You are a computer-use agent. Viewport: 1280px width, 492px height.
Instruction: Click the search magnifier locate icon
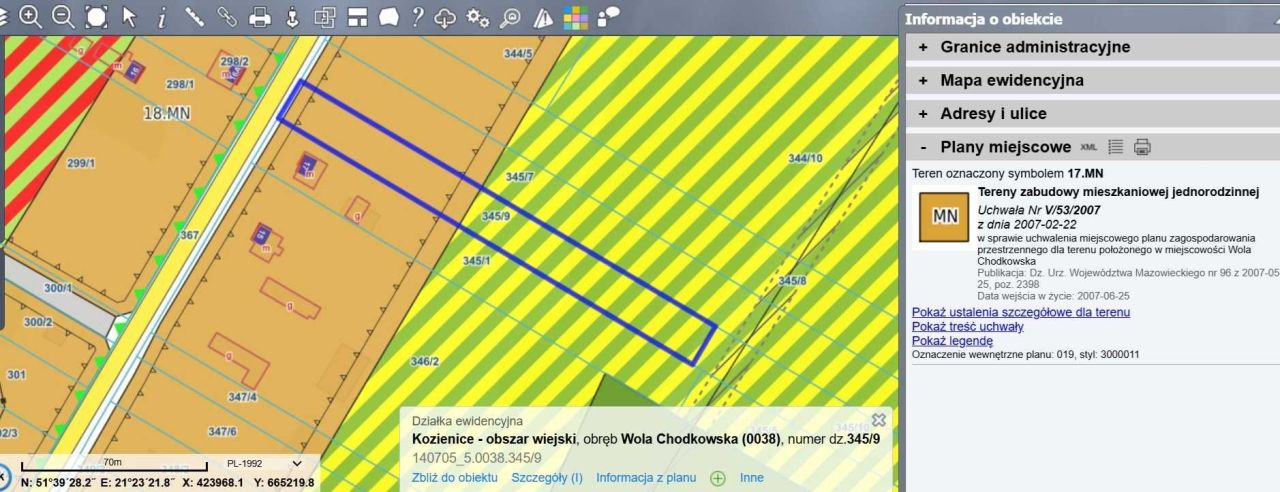click(x=510, y=16)
